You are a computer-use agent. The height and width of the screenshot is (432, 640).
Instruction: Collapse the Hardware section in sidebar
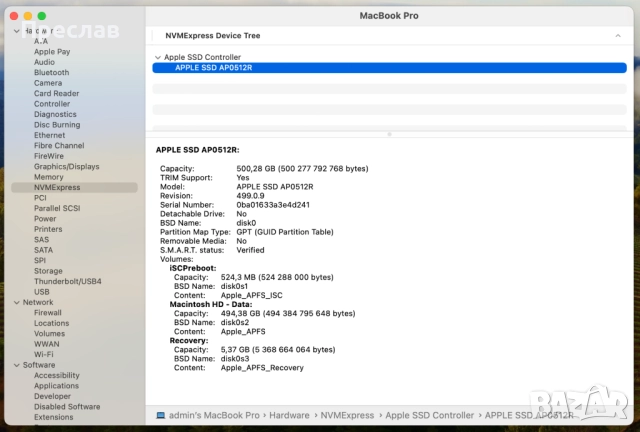pyautogui.click(x=16, y=31)
